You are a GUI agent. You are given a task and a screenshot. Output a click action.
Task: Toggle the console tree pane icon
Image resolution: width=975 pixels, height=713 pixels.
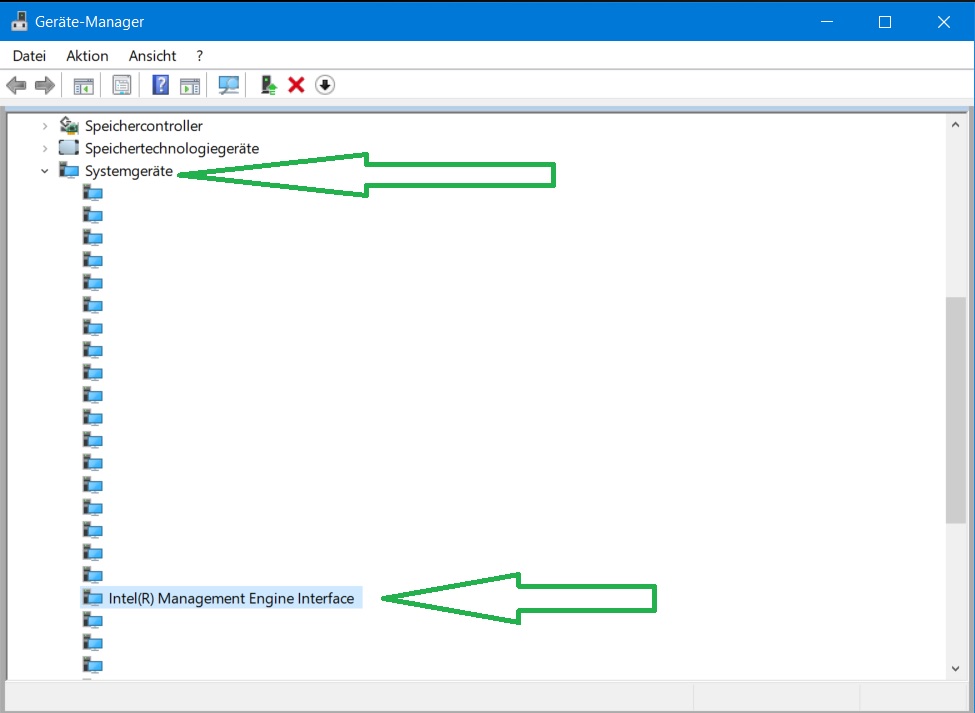pos(83,85)
